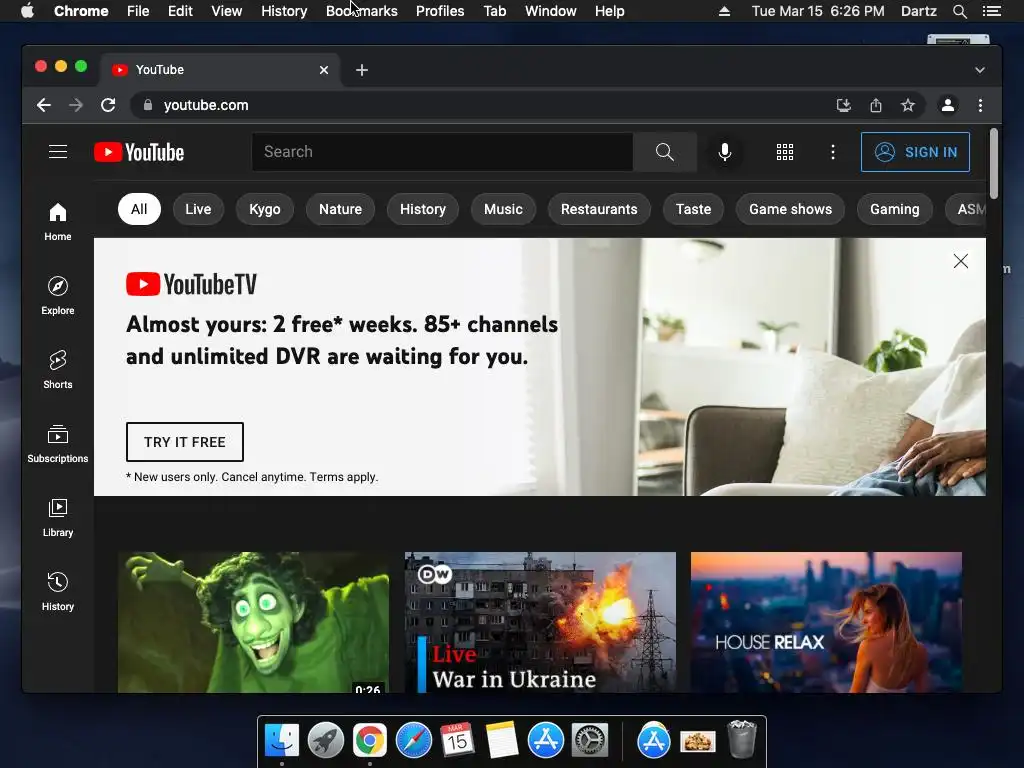Select the History filter chip

click(423, 209)
